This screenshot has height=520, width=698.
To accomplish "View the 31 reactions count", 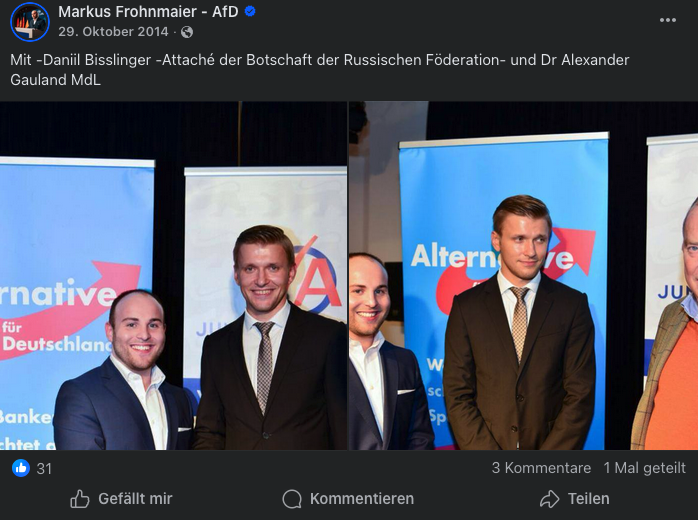I will (x=44, y=469).
